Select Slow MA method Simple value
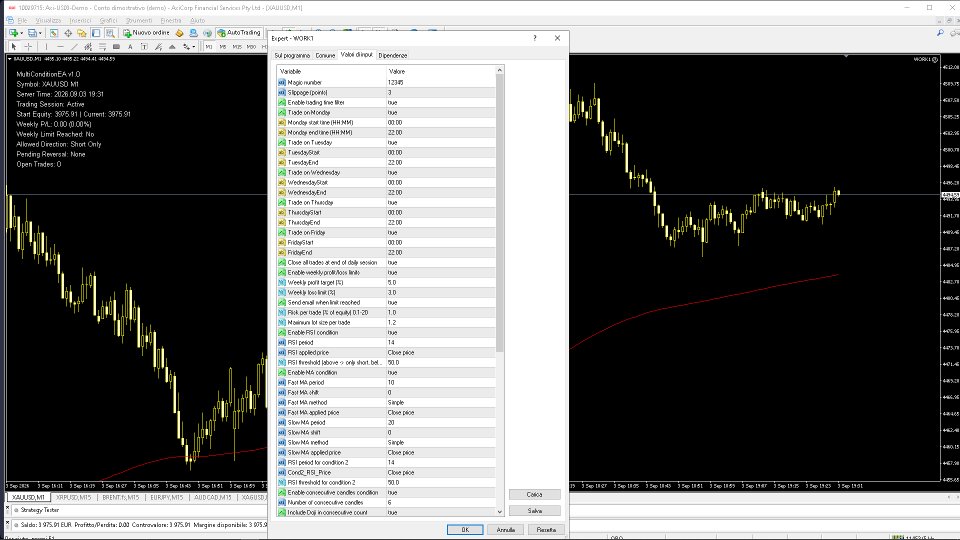960x540 pixels. [x=441, y=443]
